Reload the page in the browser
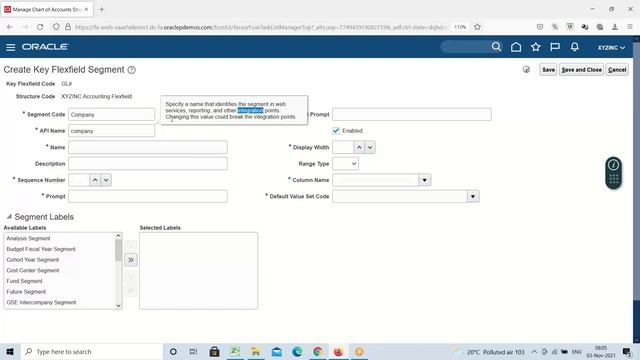 [40, 27]
